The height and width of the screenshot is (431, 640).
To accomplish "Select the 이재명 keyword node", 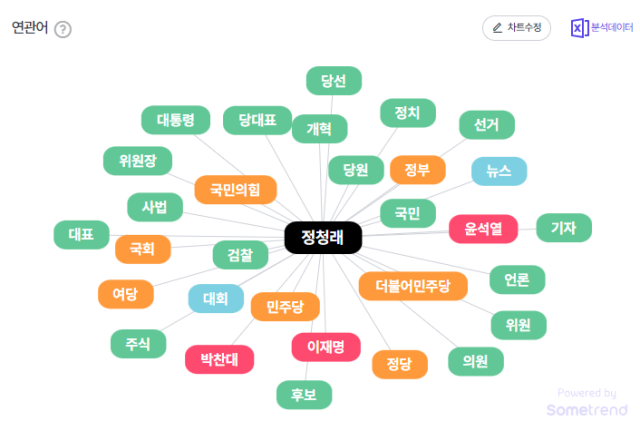I will [x=326, y=347].
